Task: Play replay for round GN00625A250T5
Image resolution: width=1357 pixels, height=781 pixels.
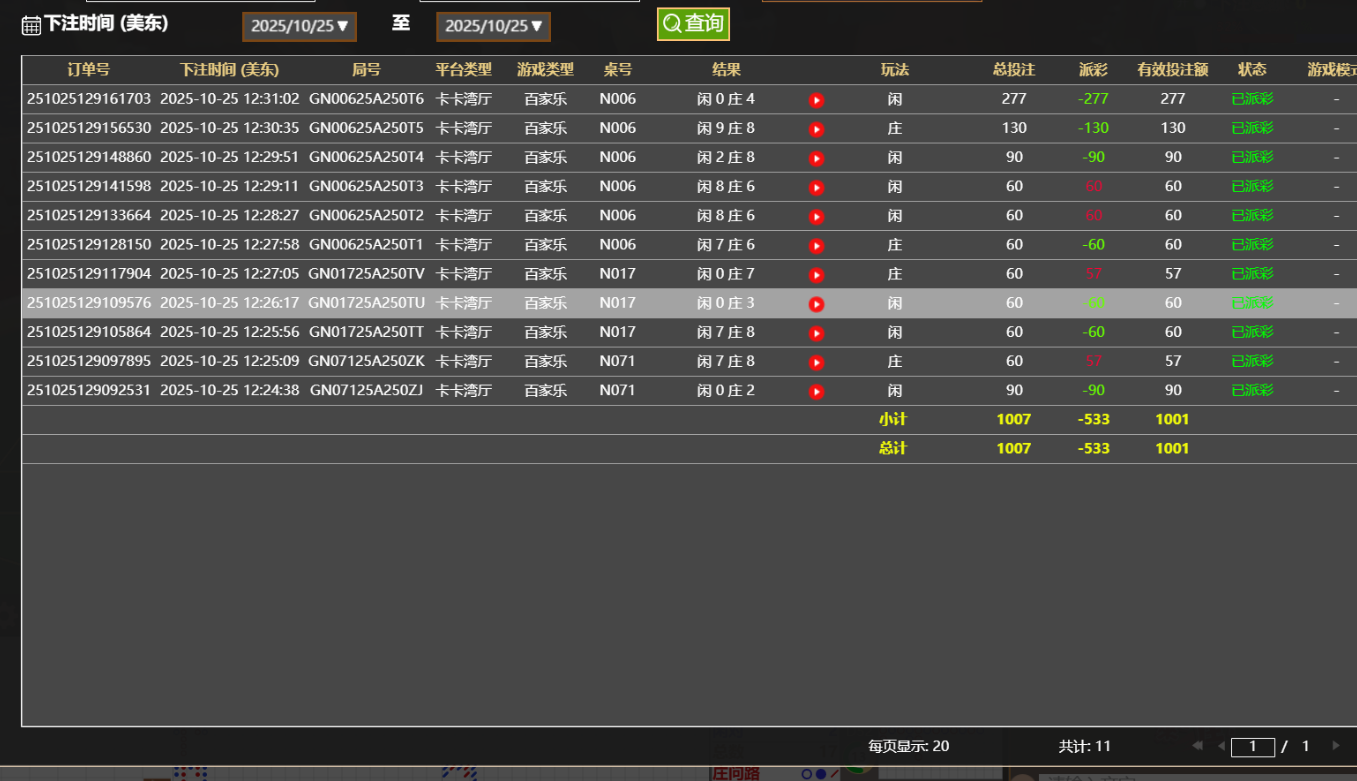Action: (x=816, y=129)
